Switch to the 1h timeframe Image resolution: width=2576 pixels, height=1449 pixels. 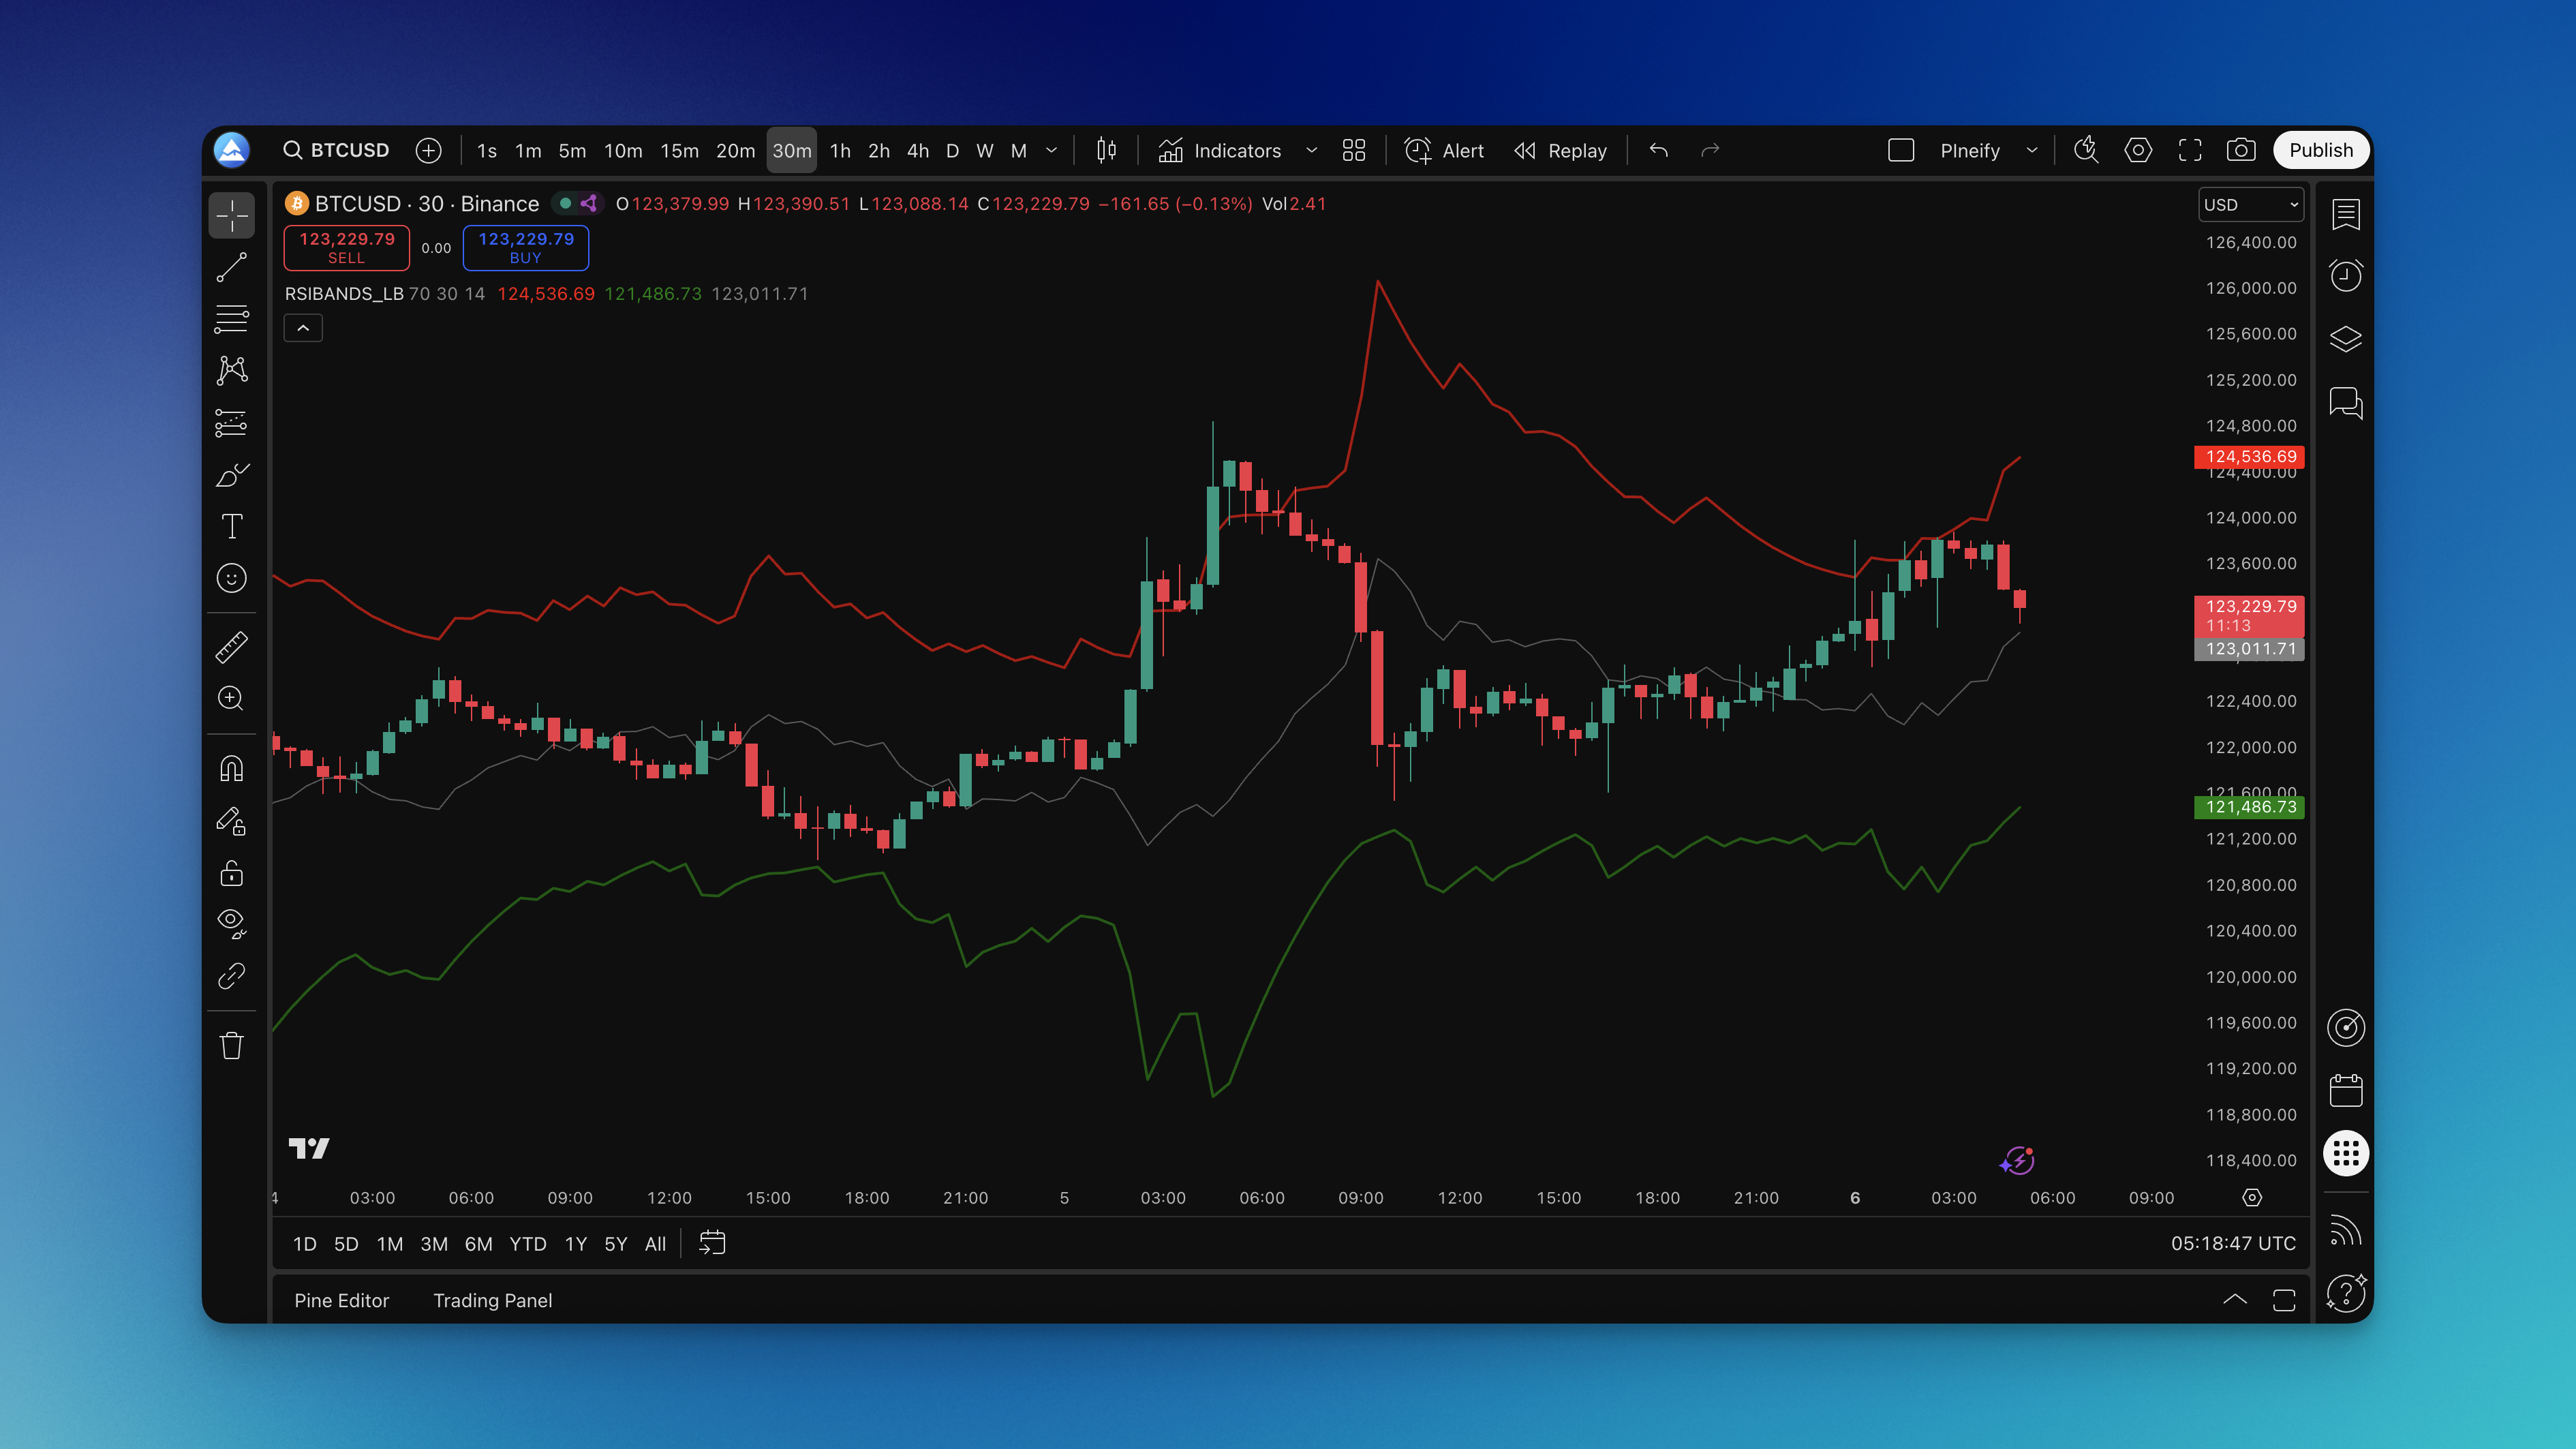[x=840, y=150]
